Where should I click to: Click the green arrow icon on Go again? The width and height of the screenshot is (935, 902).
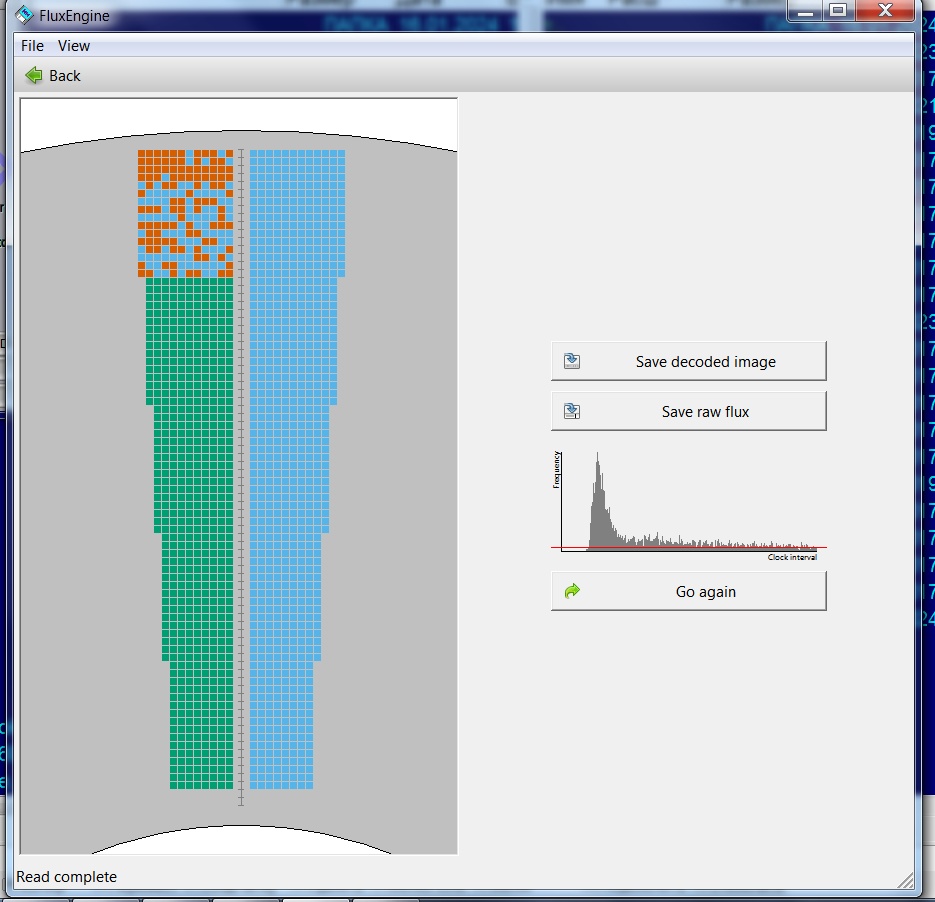[572, 591]
